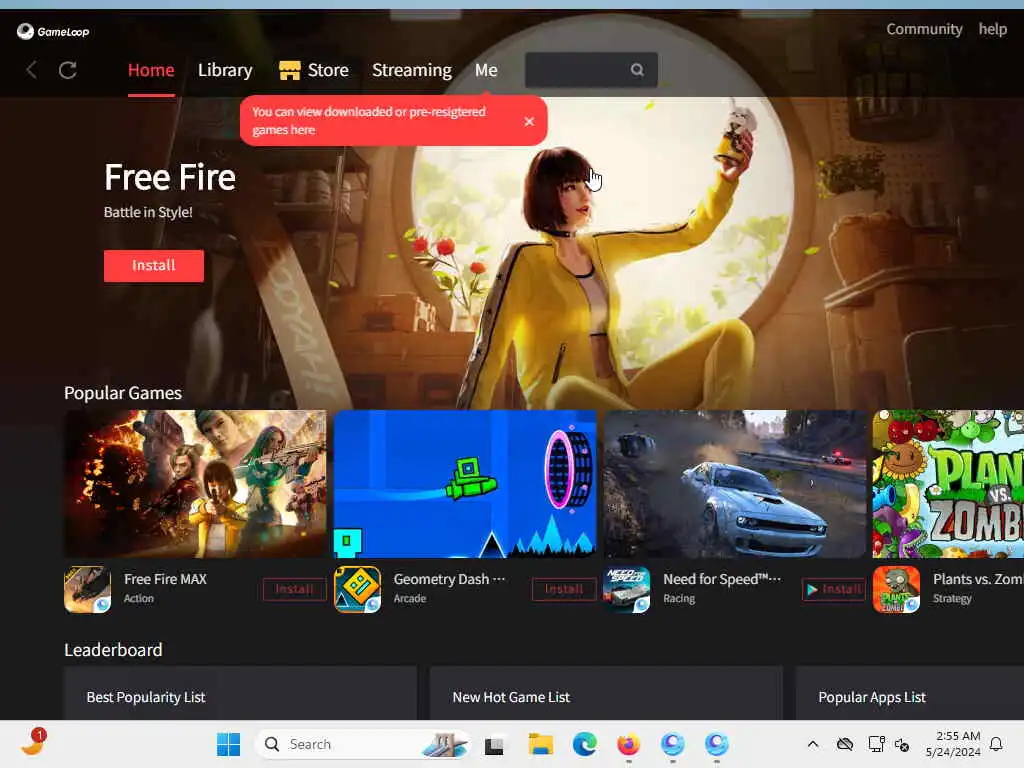Switch to the Home tab
Viewport: 1024px width, 768px height.
tap(151, 70)
